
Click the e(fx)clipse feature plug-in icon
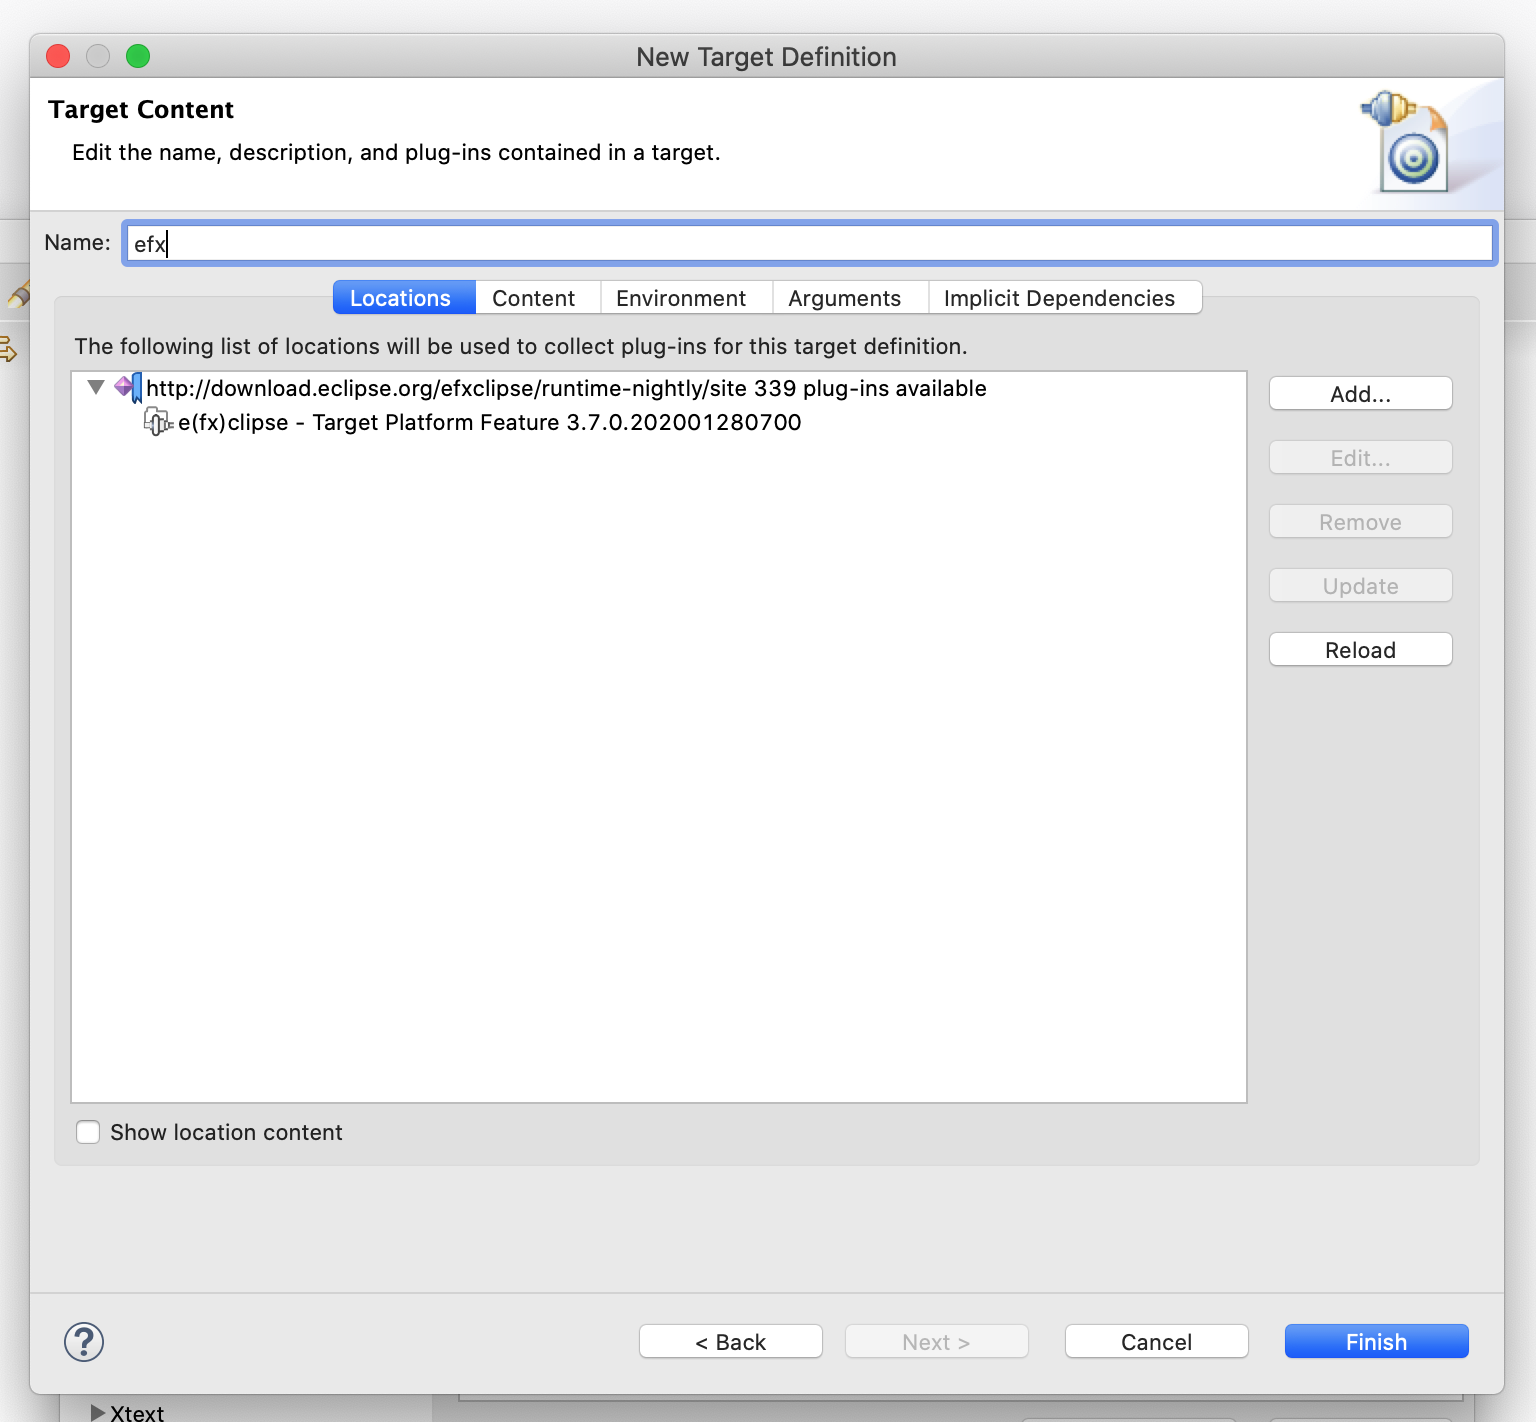pos(158,422)
